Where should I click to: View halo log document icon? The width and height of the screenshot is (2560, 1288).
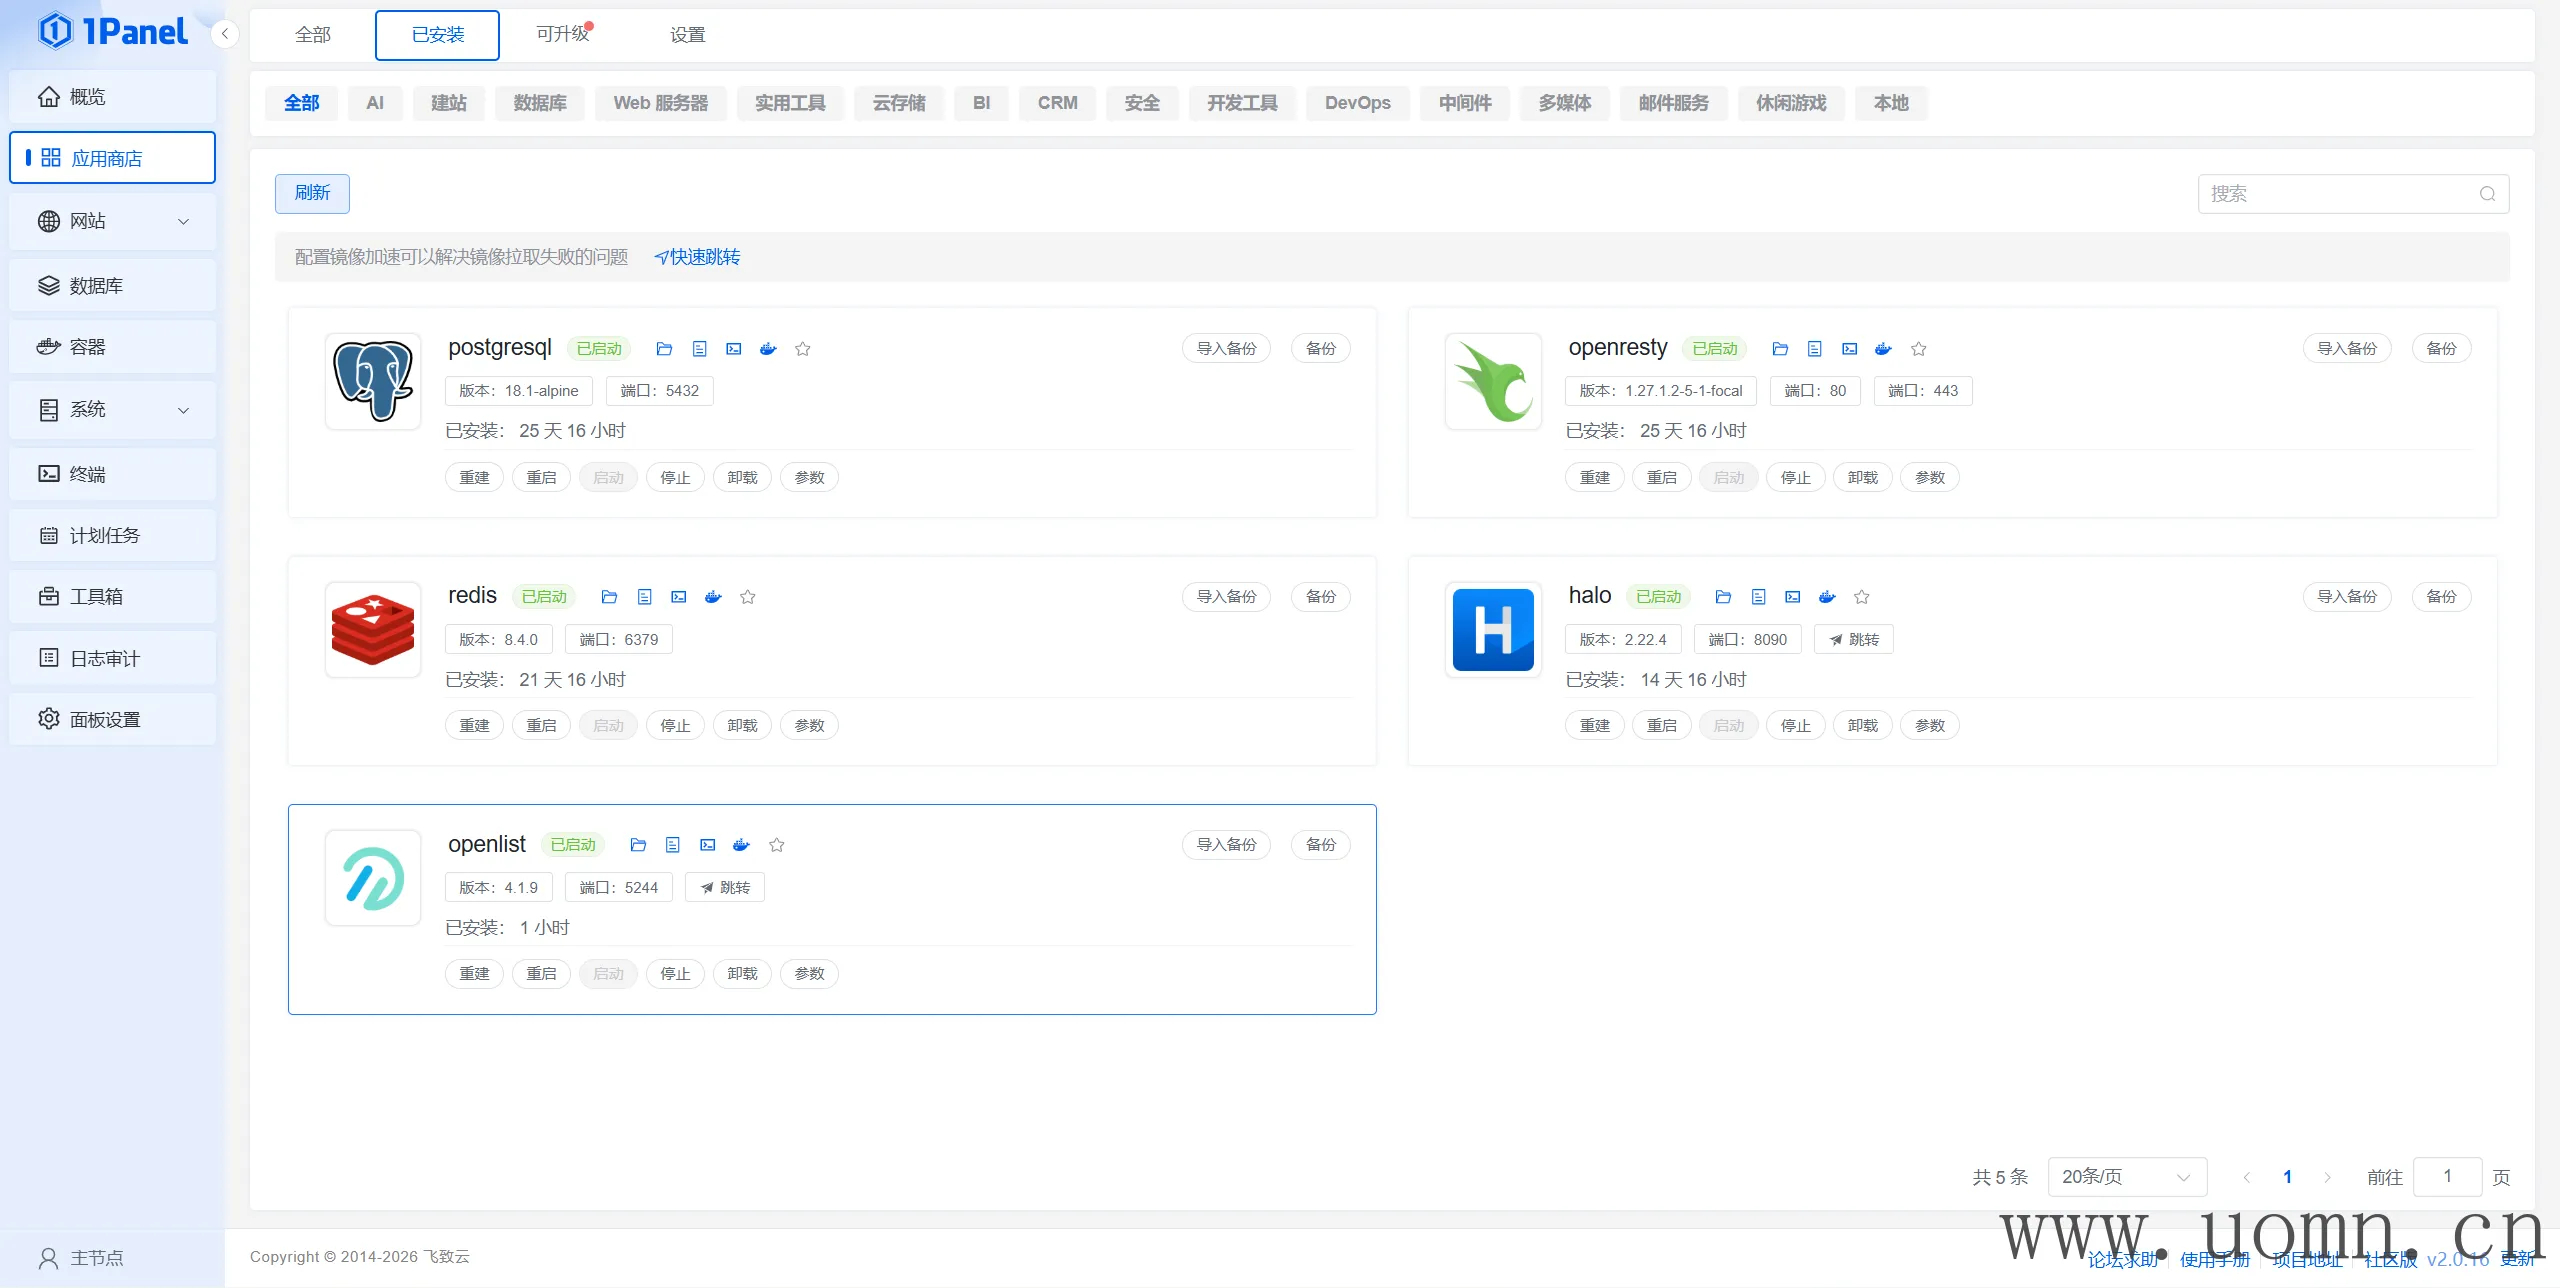[1758, 597]
